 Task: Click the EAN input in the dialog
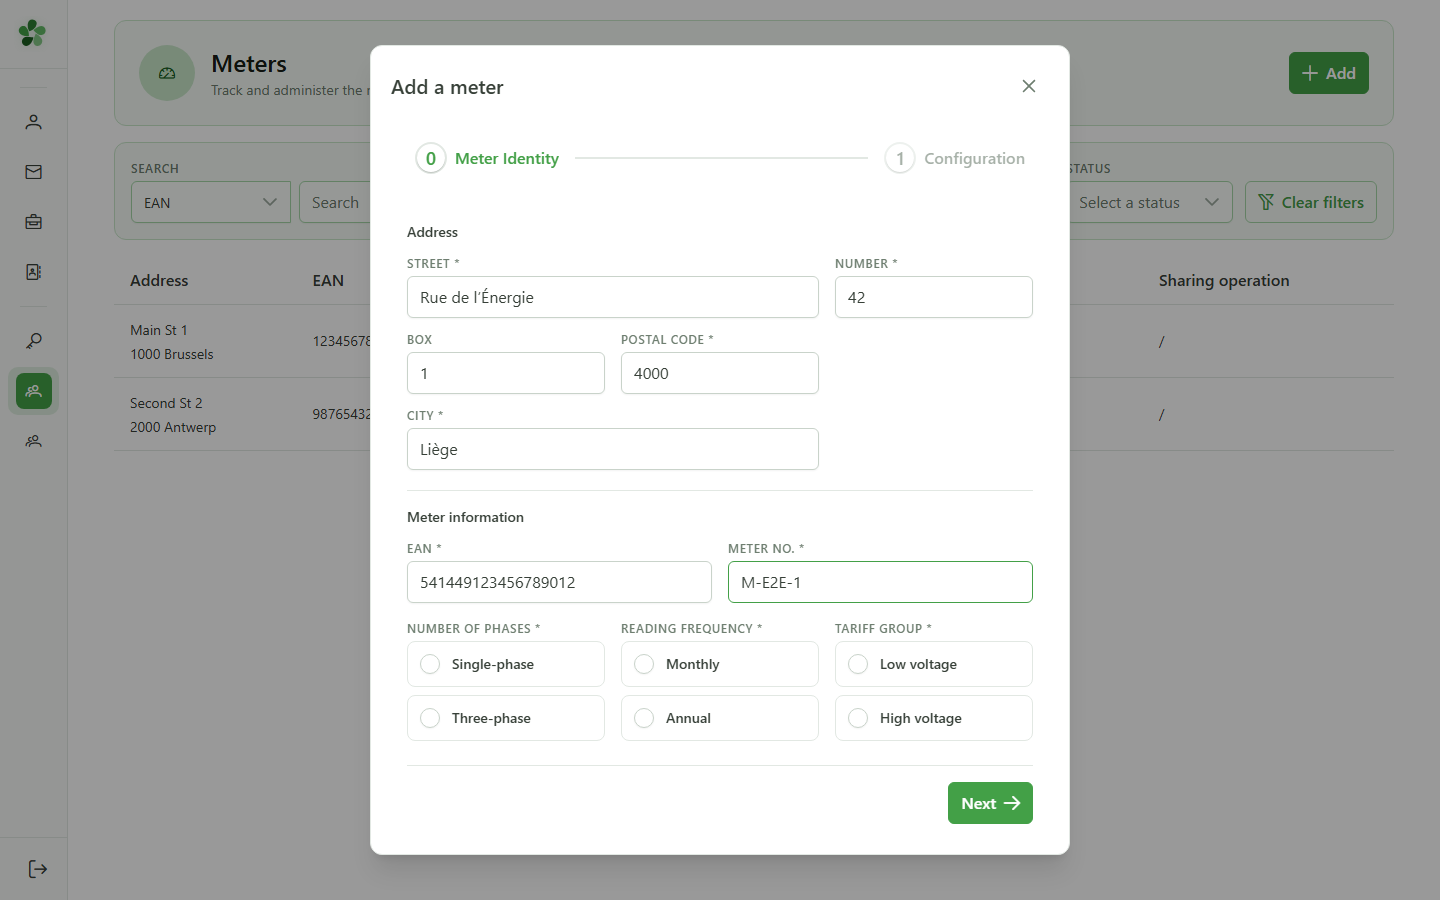(559, 582)
